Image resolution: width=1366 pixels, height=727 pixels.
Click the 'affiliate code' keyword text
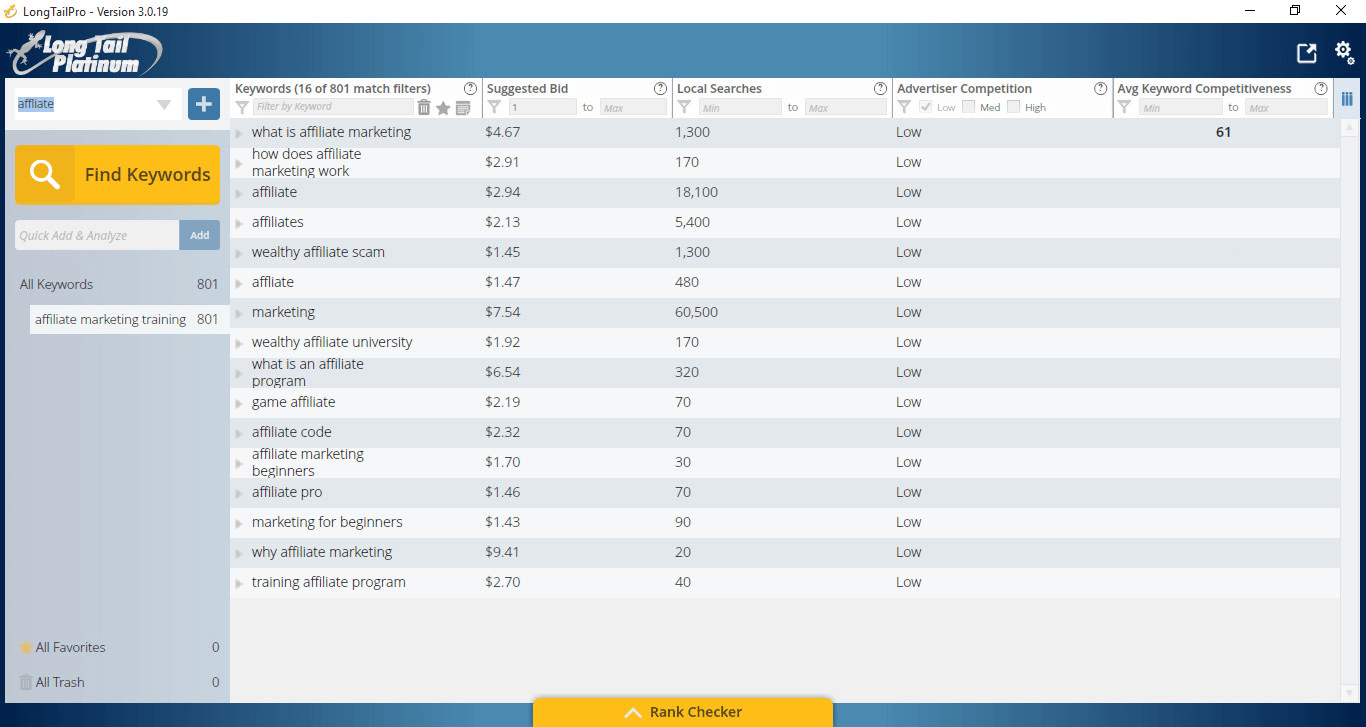pyautogui.click(x=291, y=432)
